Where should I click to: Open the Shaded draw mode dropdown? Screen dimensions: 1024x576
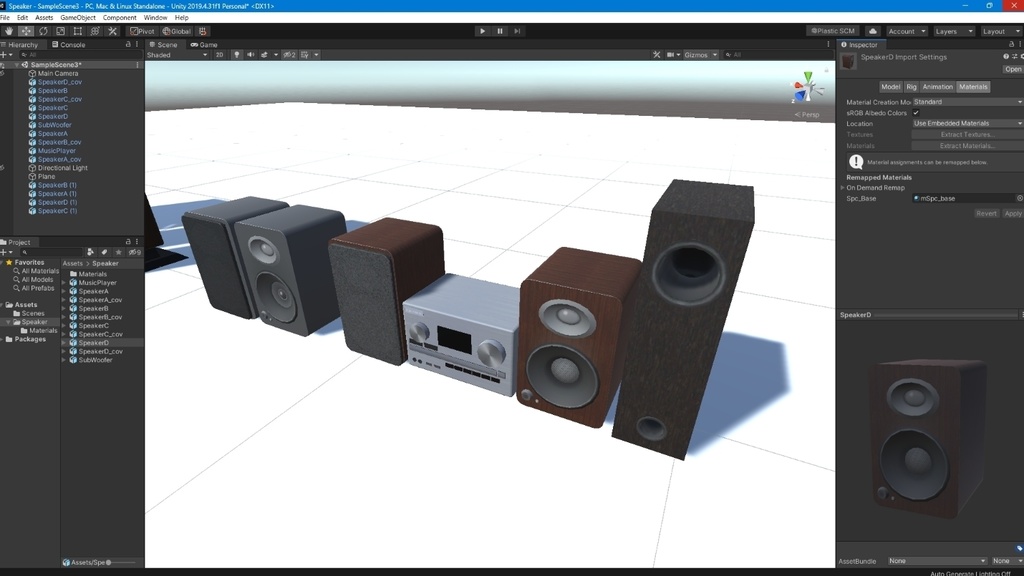tap(177, 55)
